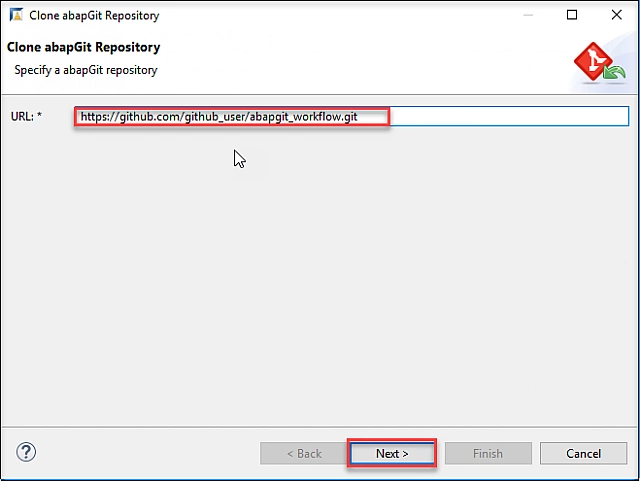Click the disabled Back button
Viewport: 640px width, 481px height.
(x=304, y=453)
